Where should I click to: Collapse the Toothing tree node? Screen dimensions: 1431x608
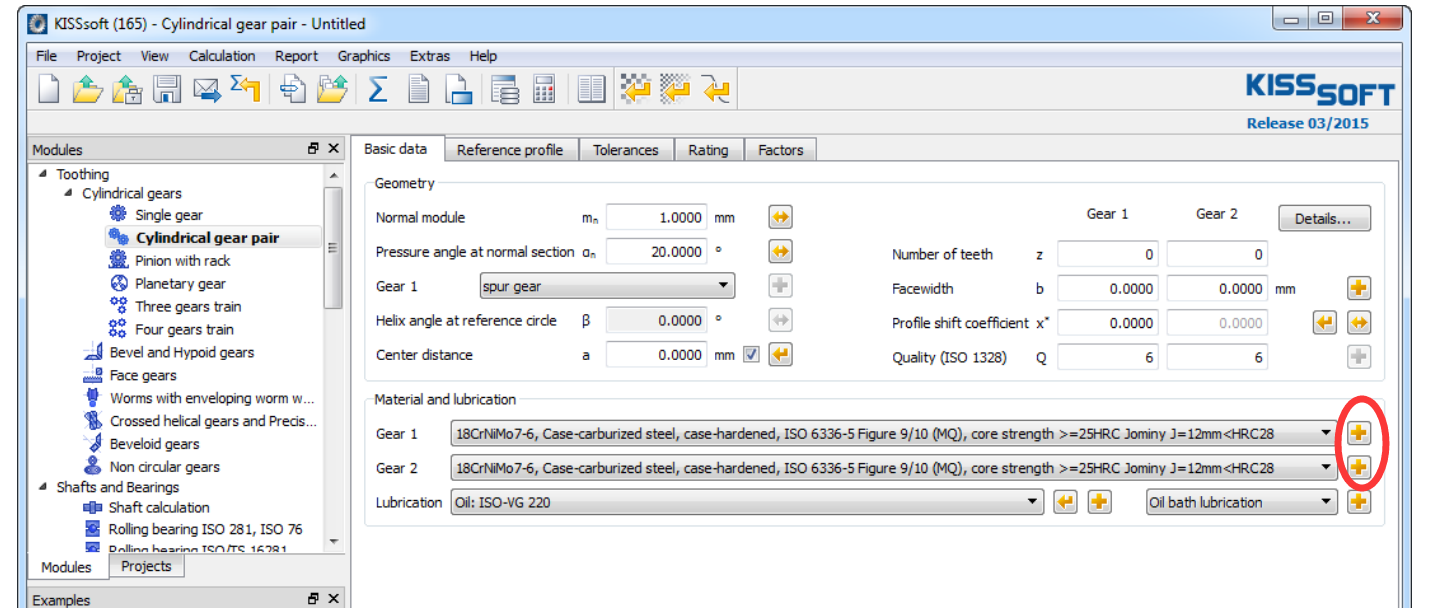[43, 174]
